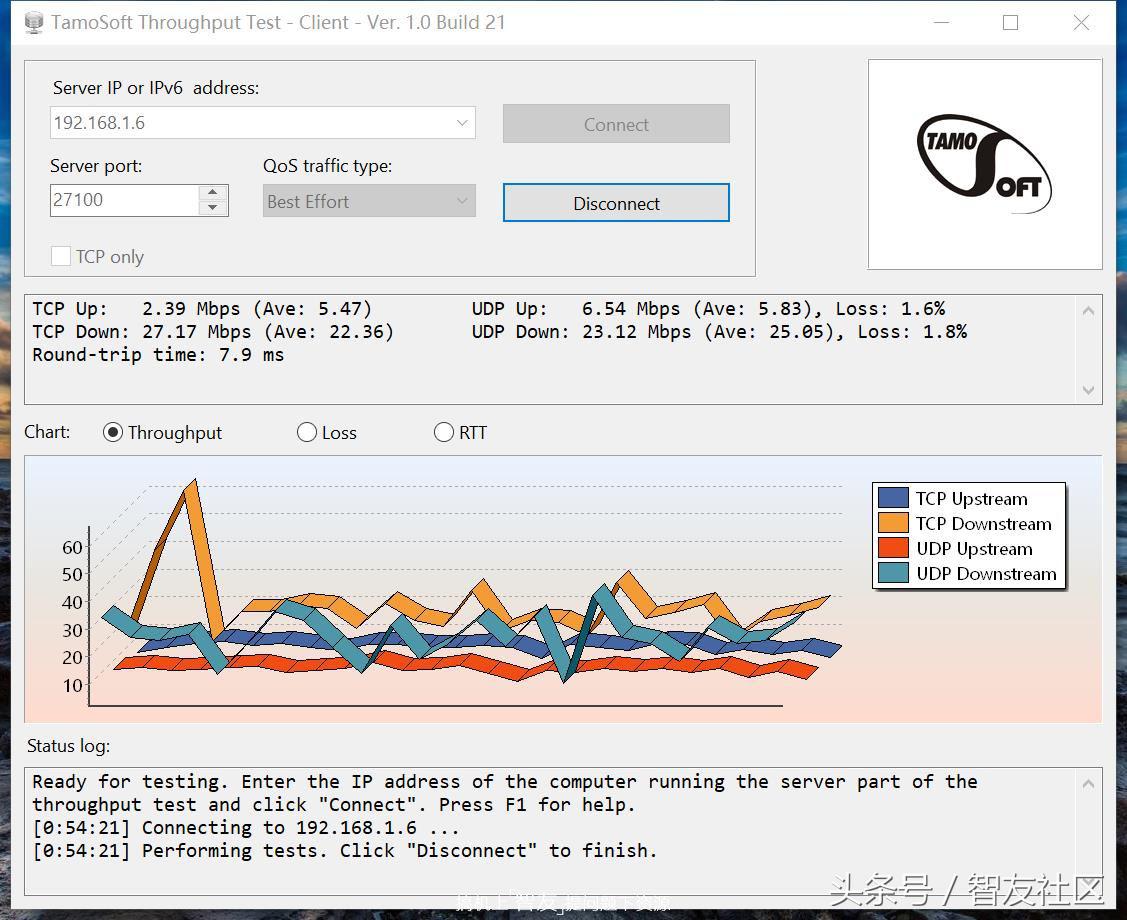This screenshot has width=1127, height=920.
Task: Expand the server IP address dropdown
Action: pos(462,123)
